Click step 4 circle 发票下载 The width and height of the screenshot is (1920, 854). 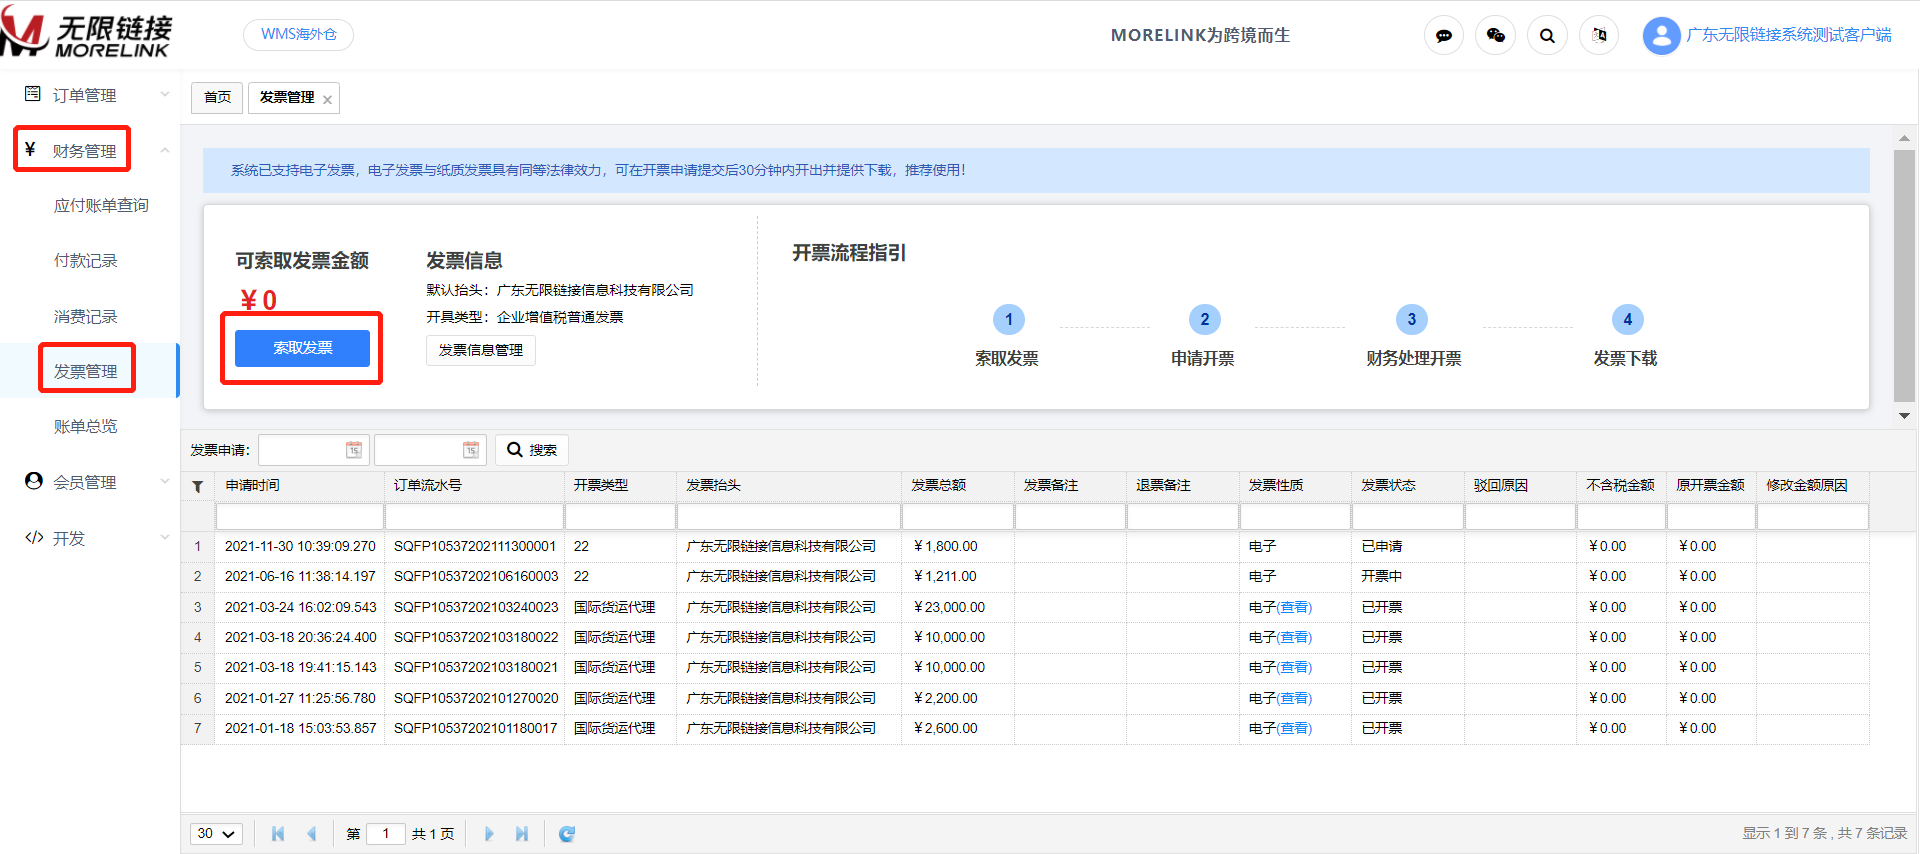[x=1628, y=319]
